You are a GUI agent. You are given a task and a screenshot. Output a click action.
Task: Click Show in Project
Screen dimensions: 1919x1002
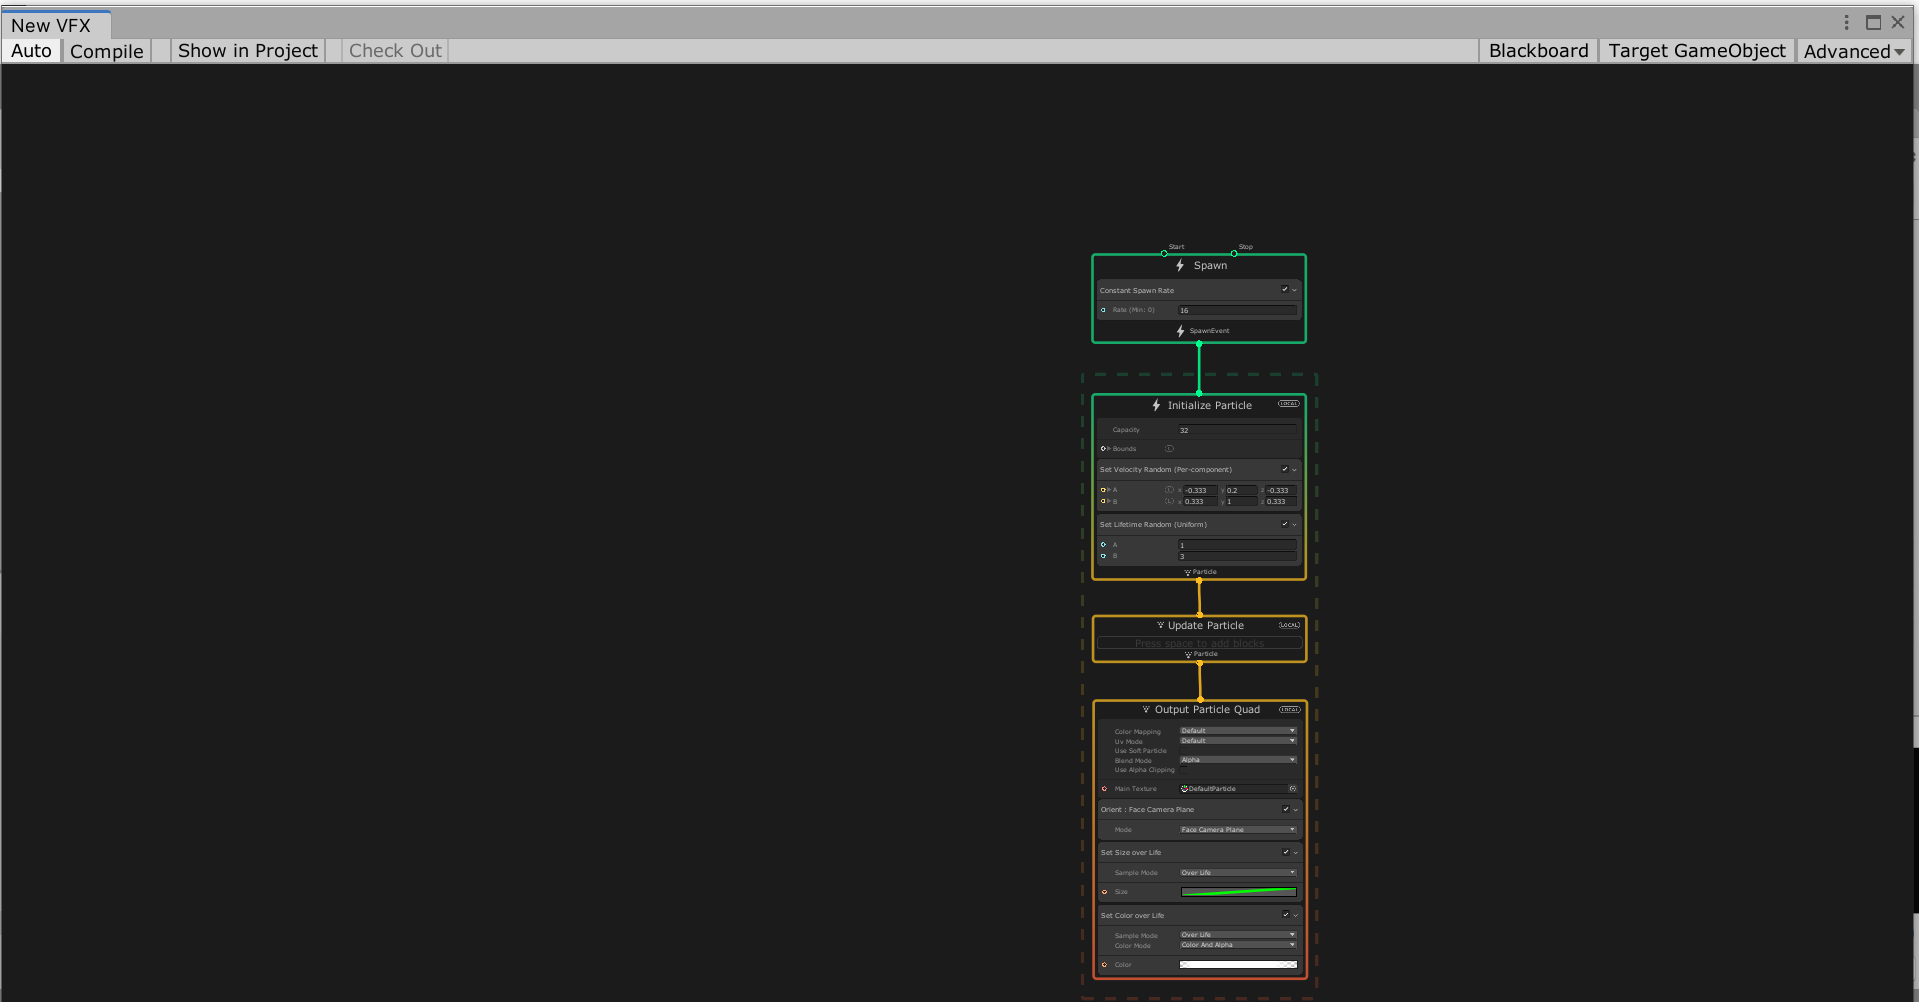pos(248,51)
